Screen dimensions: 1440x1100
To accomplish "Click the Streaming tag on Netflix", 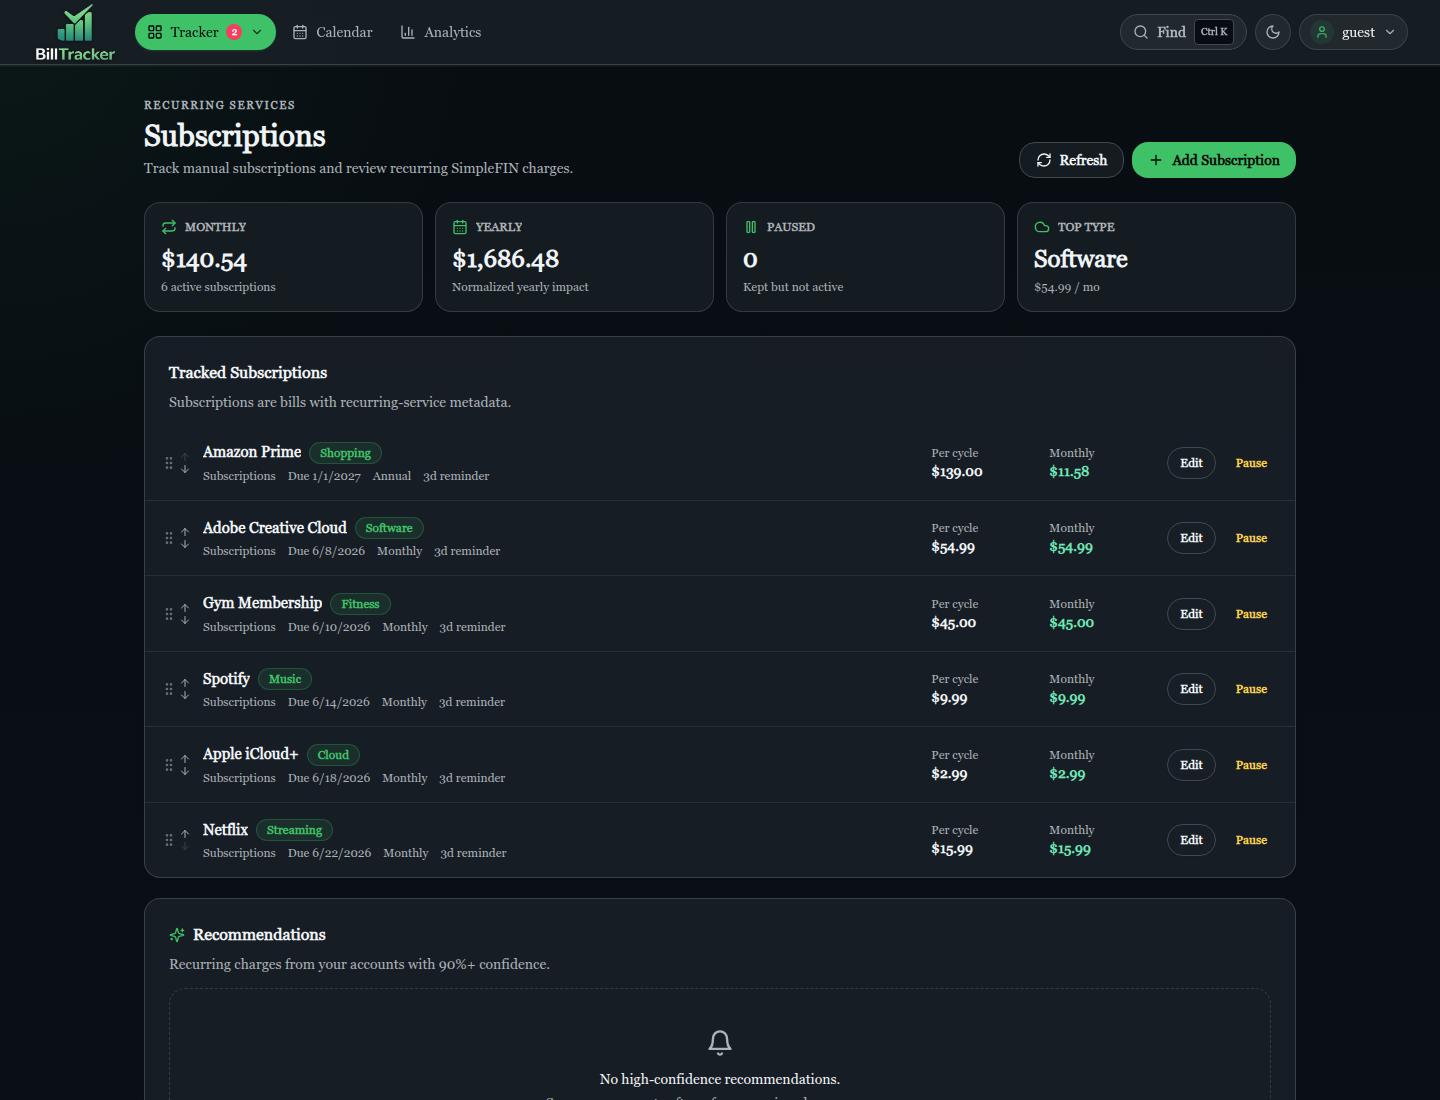I will coord(294,830).
